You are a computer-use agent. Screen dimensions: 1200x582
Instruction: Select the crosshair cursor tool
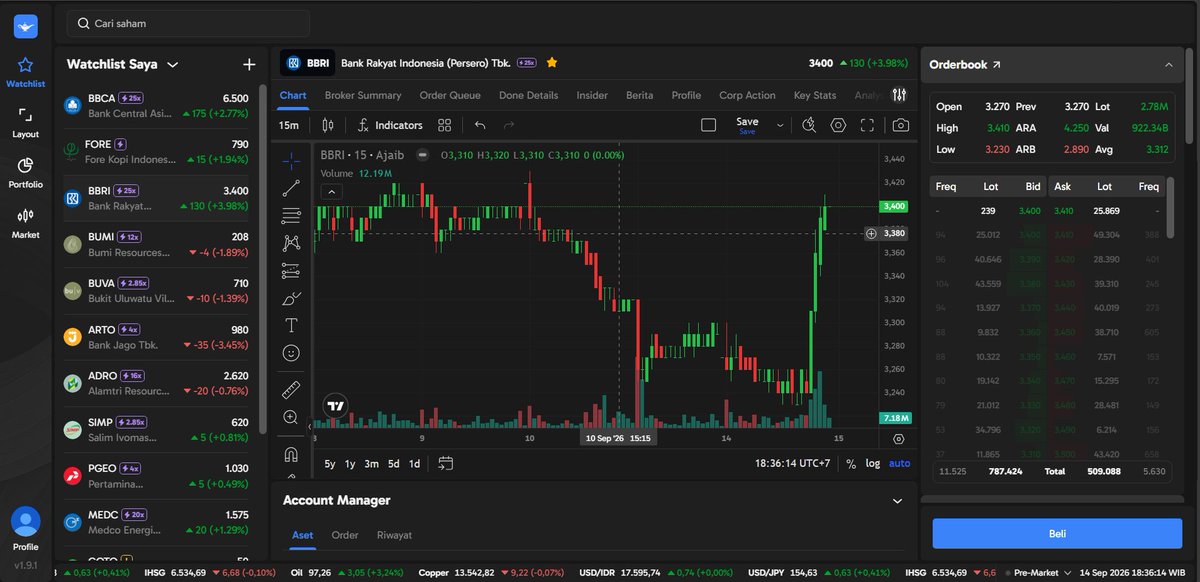point(291,160)
